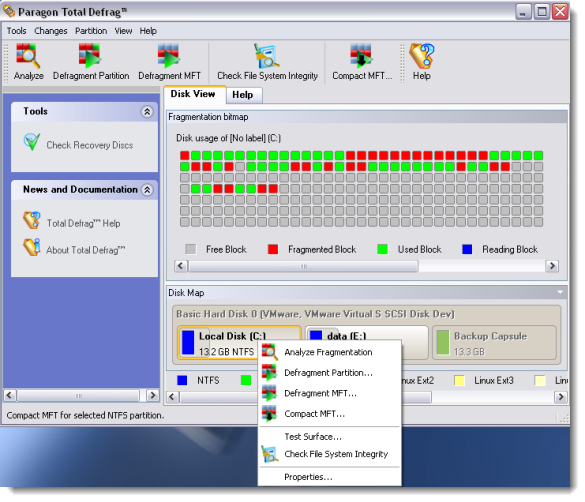Click the Basic Hard Disk 0 label
The height and width of the screenshot is (502, 585).
tap(315, 314)
